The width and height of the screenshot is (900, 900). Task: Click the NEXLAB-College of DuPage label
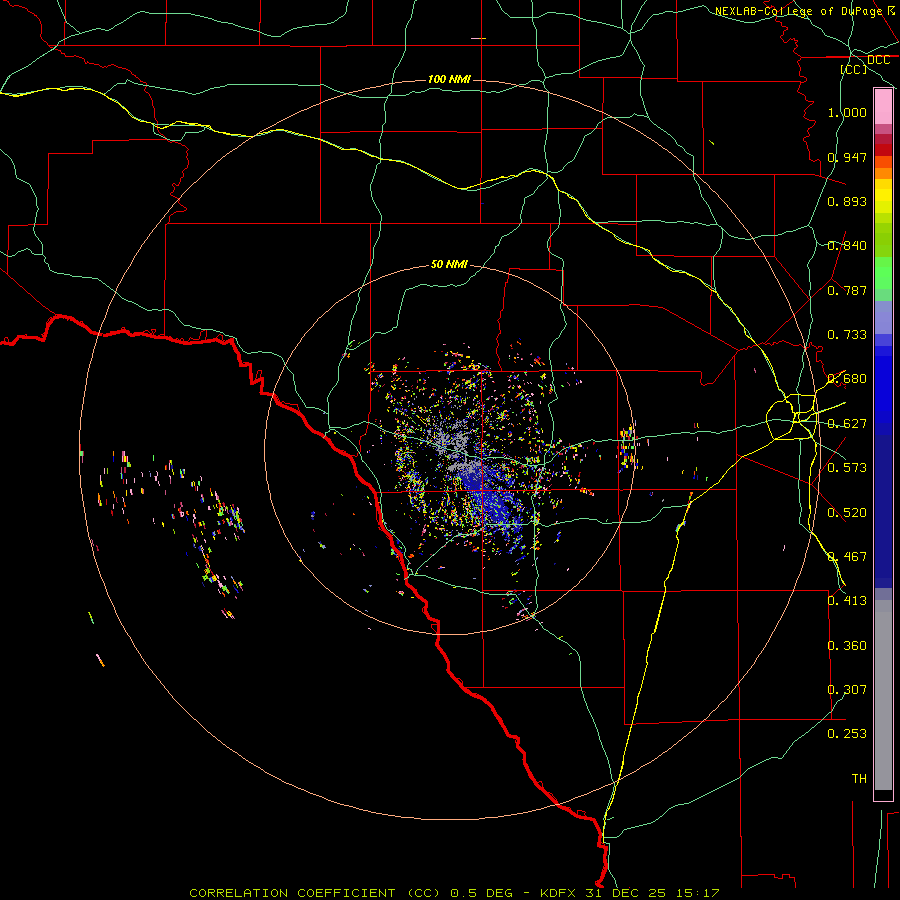coord(805,11)
